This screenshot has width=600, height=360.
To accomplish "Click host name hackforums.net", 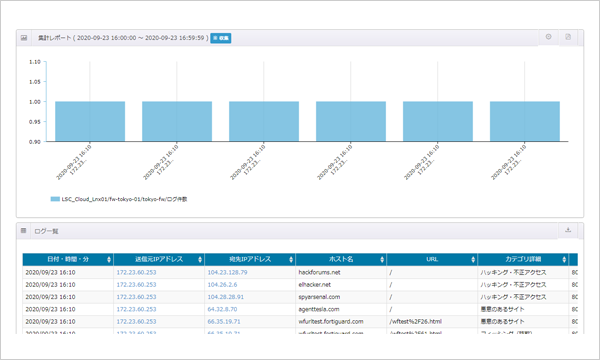I will [319, 272].
